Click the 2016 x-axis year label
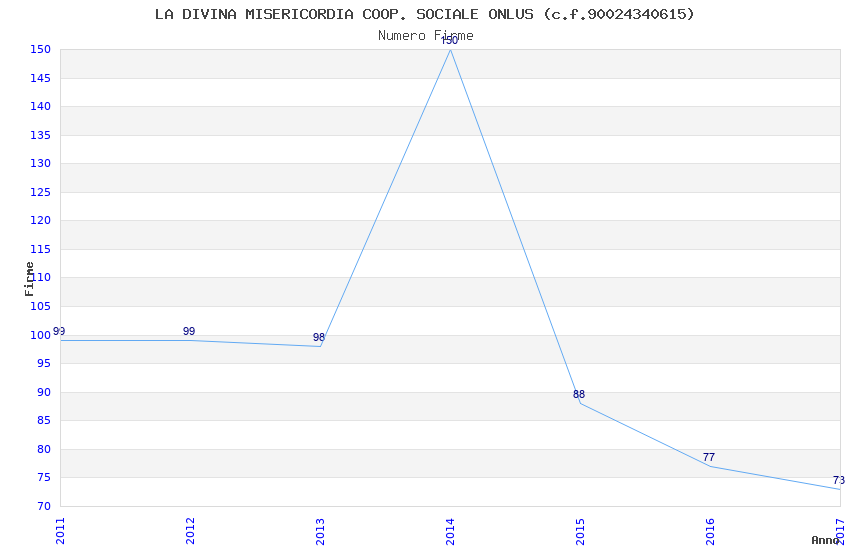 tap(710, 531)
